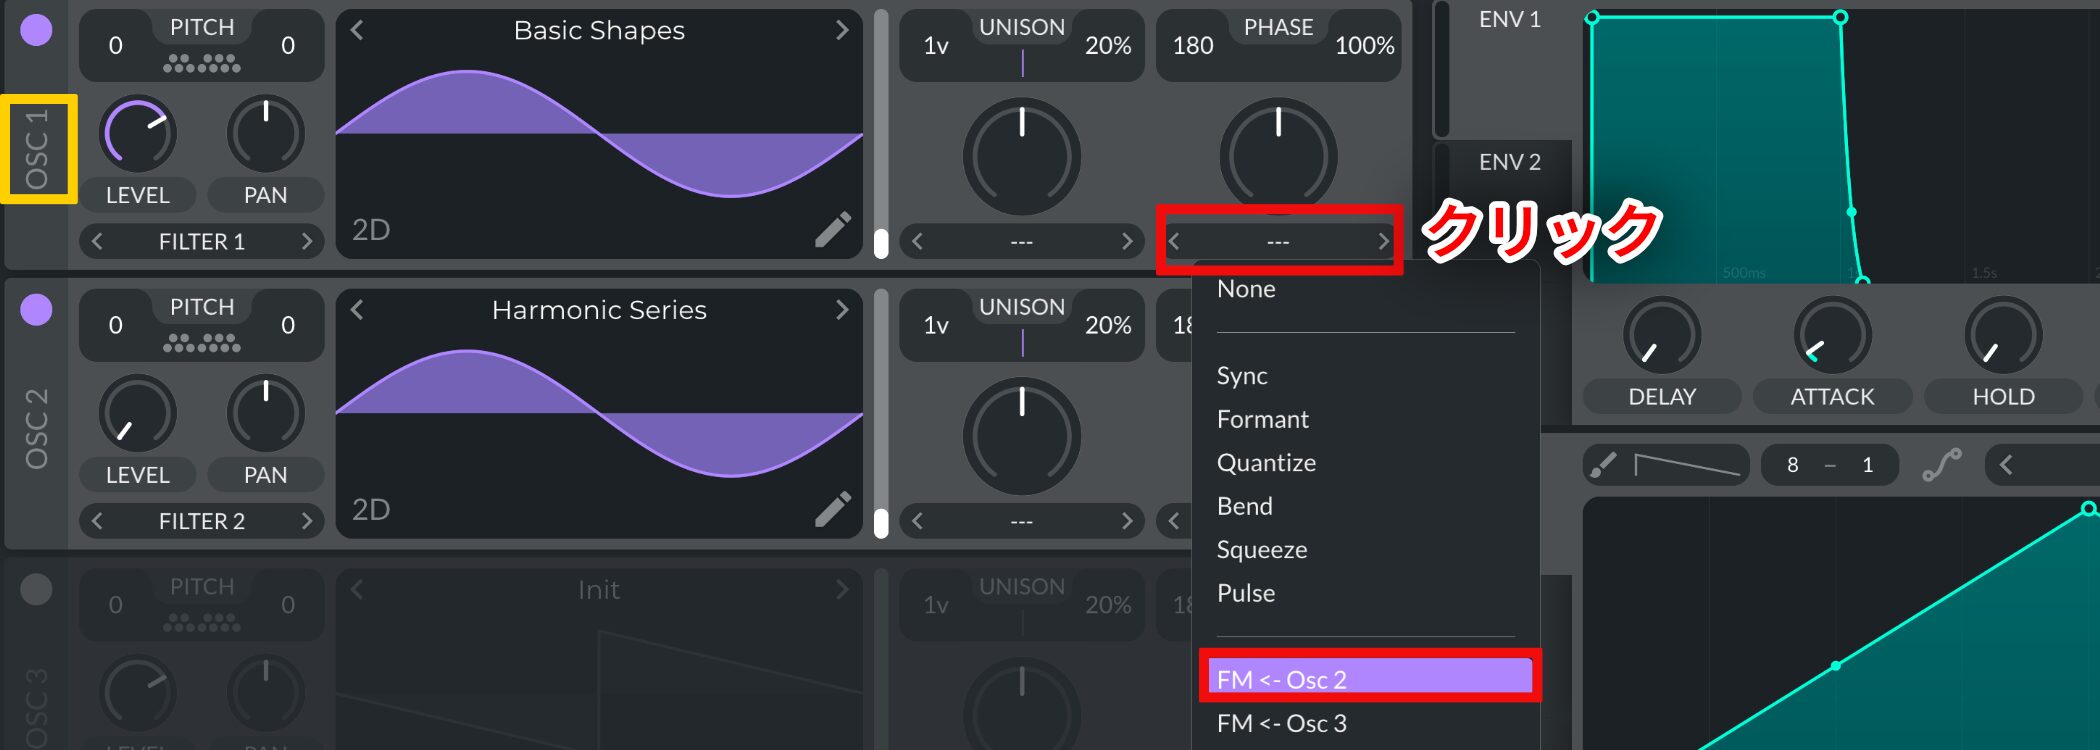Disable oscillator 1 power toggle
2100x750 pixels.
click(x=37, y=30)
